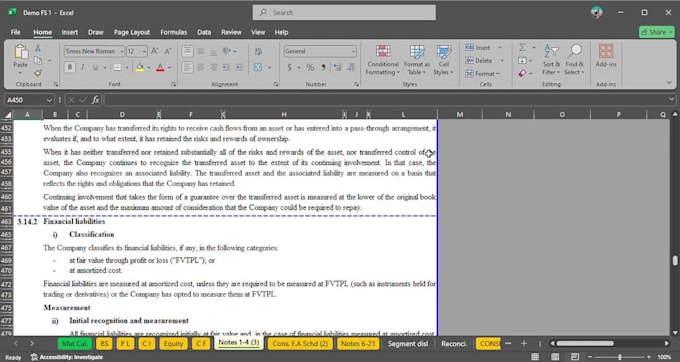Increase the cell indent
The width and height of the screenshot is (680, 362).
[239, 67]
